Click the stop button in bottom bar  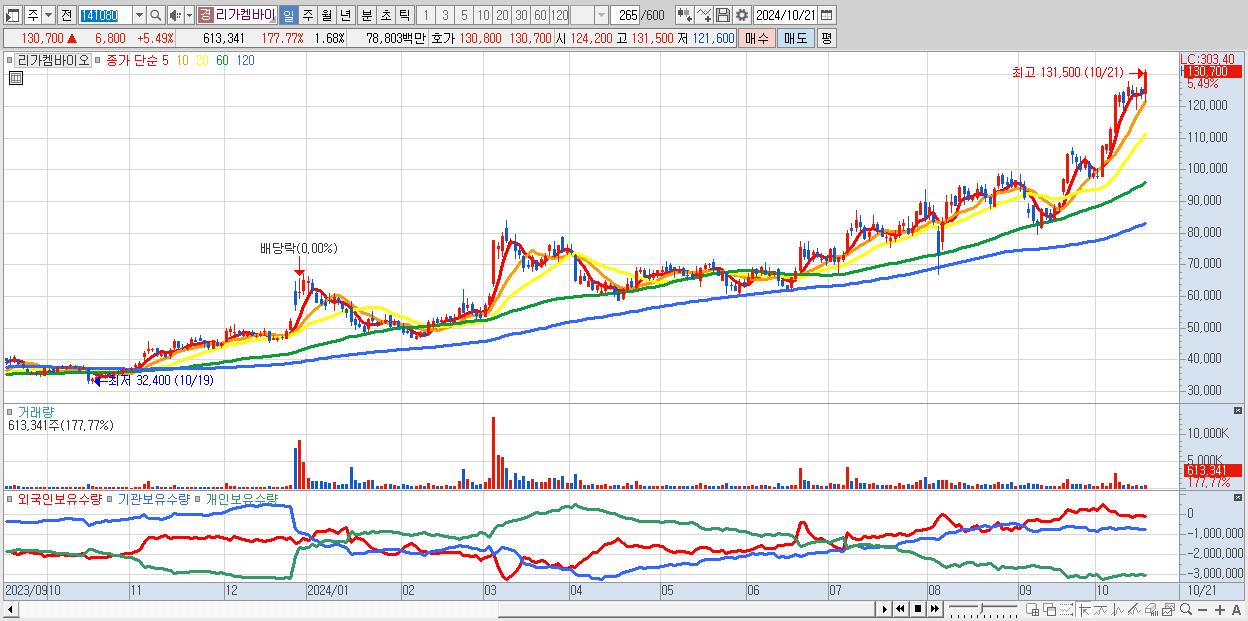click(x=918, y=609)
